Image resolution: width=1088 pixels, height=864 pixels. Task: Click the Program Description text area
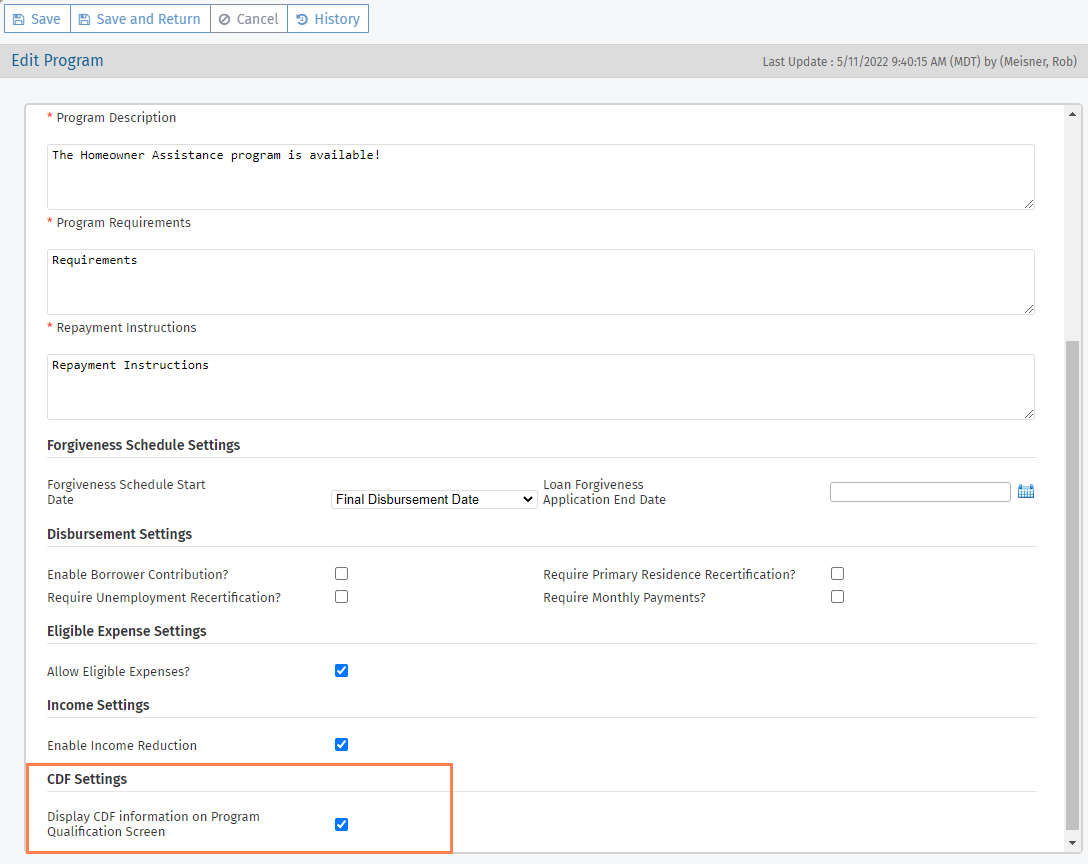click(x=540, y=177)
